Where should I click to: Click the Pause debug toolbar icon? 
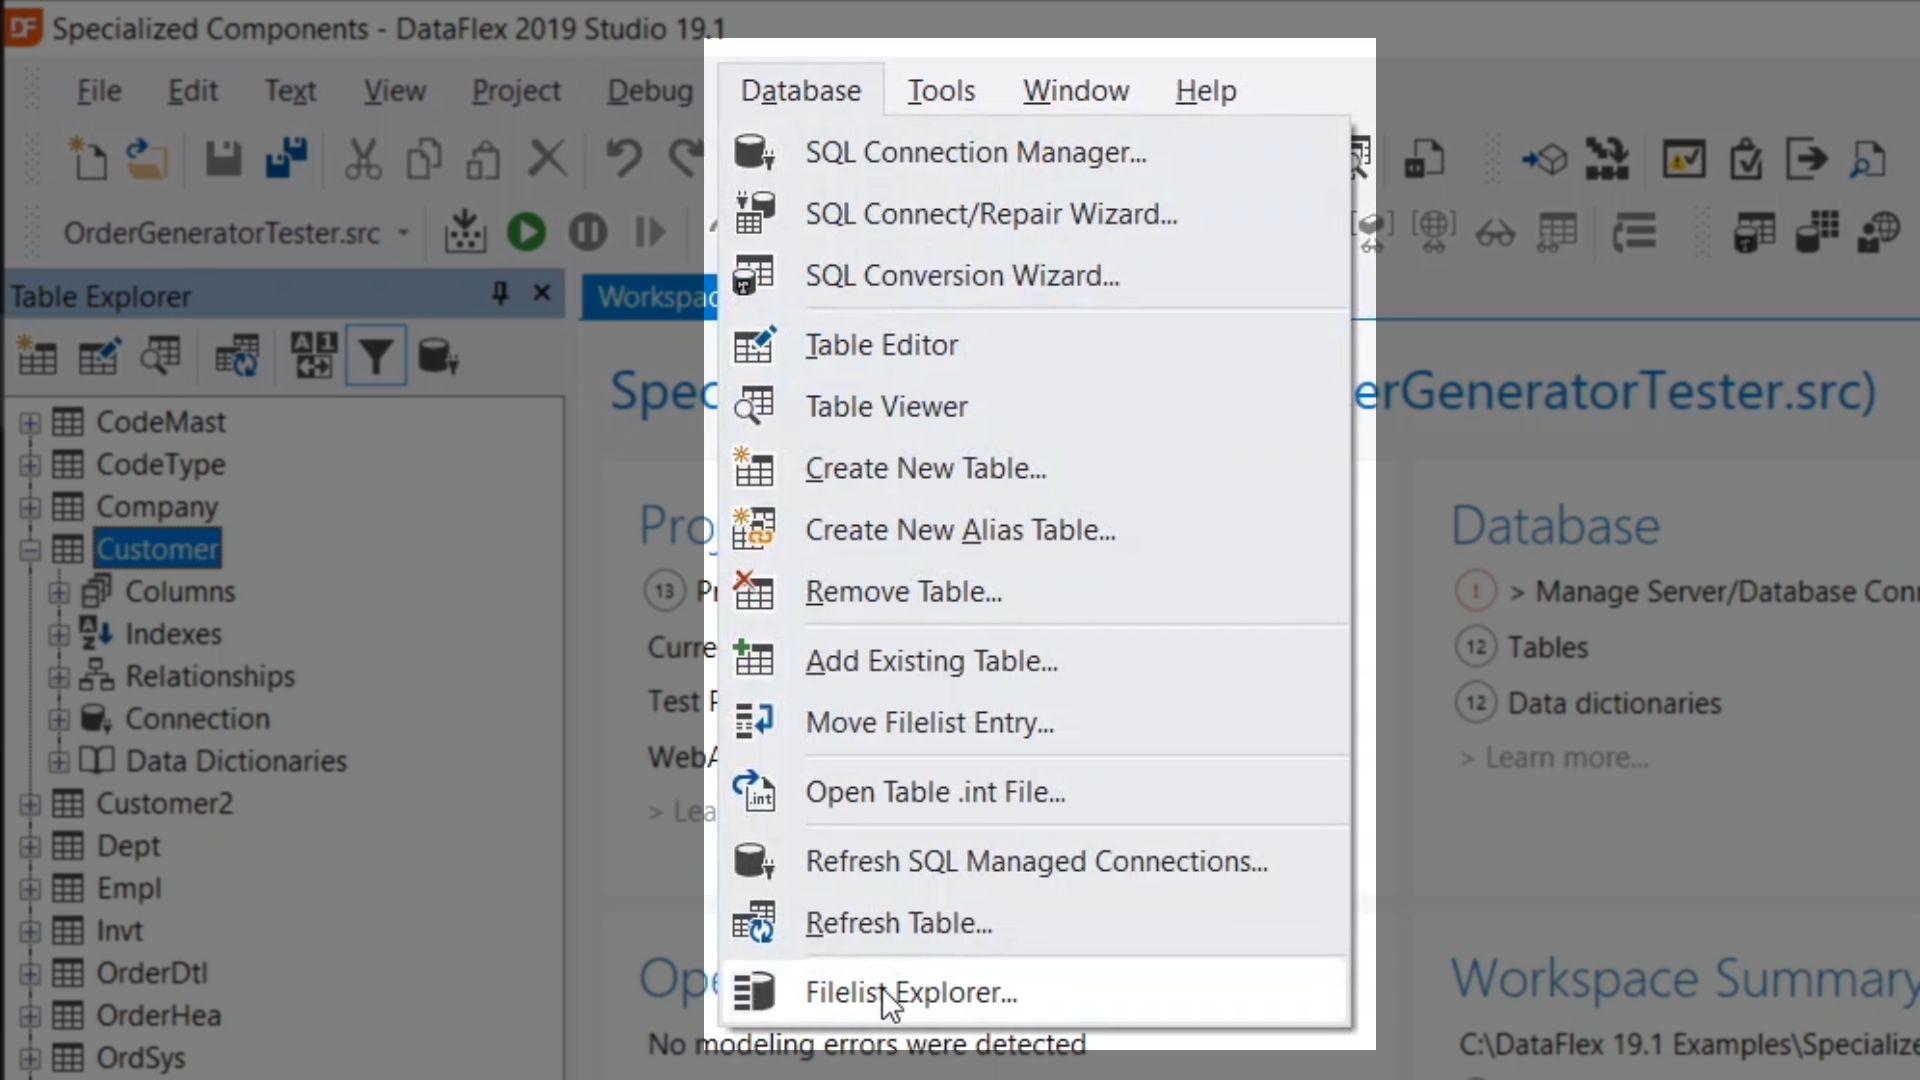coord(588,232)
